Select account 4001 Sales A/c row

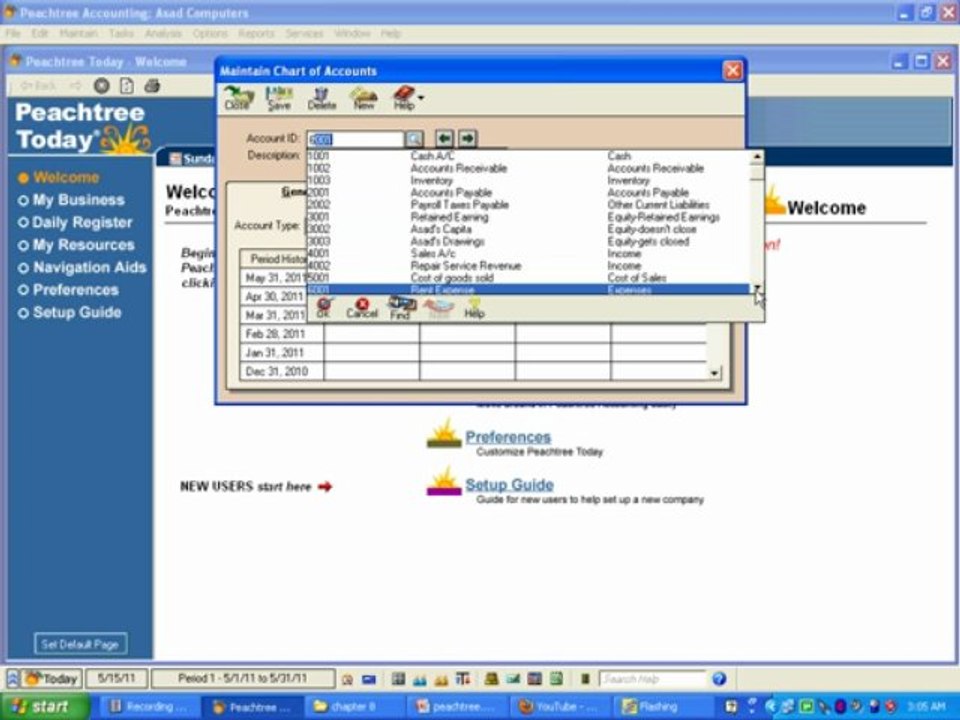(528, 253)
